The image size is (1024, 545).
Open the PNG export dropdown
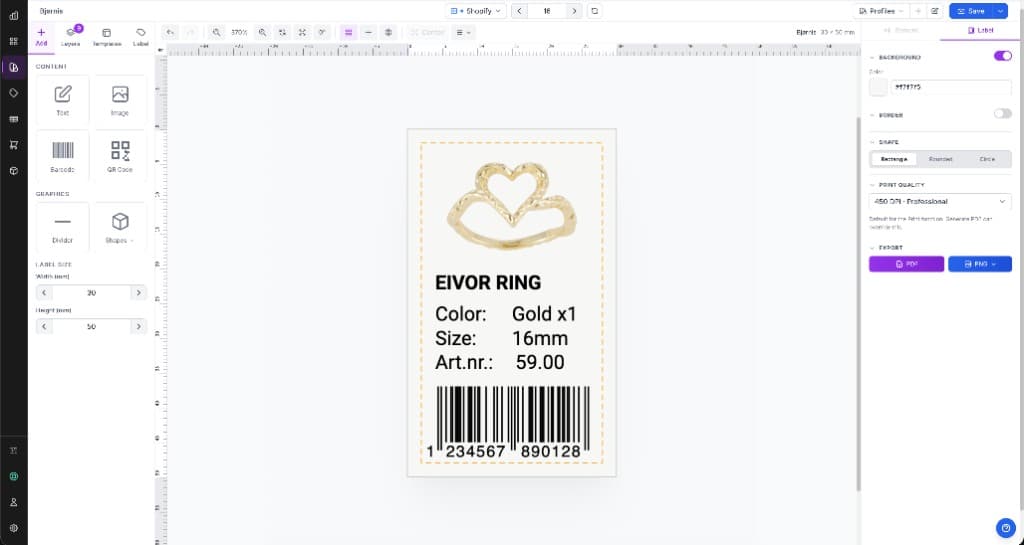click(x=980, y=264)
